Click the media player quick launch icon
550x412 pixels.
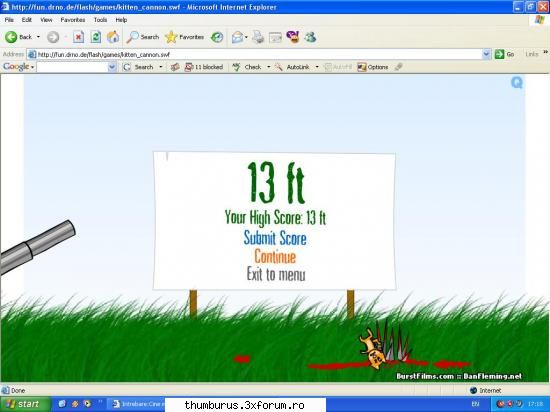tap(87, 404)
